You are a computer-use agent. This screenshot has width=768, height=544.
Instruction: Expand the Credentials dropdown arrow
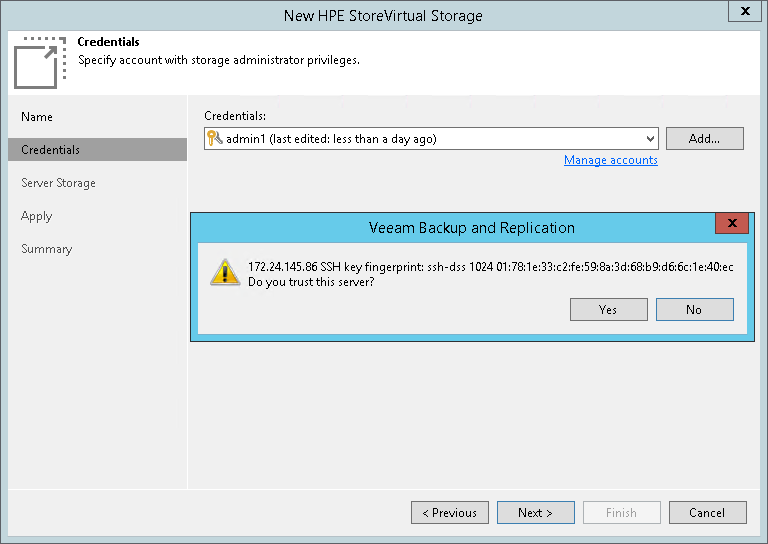click(650, 139)
